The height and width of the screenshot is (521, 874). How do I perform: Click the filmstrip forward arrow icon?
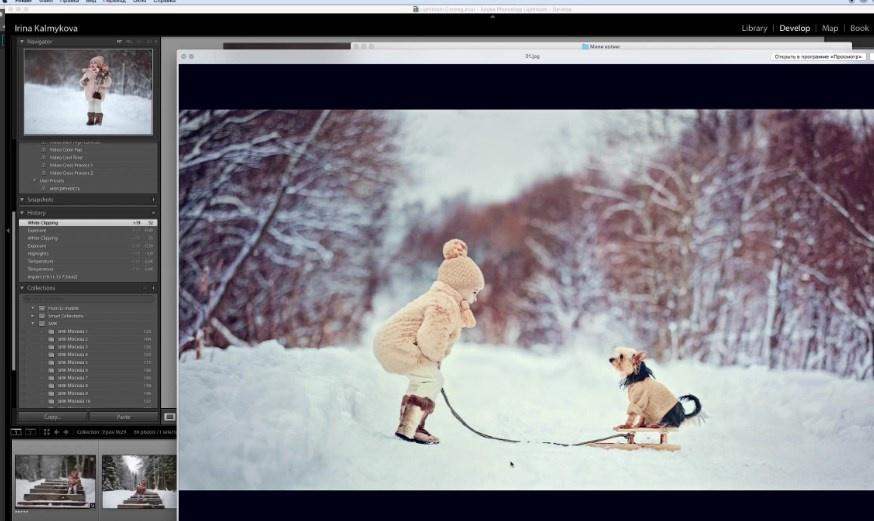click(65, 432)
